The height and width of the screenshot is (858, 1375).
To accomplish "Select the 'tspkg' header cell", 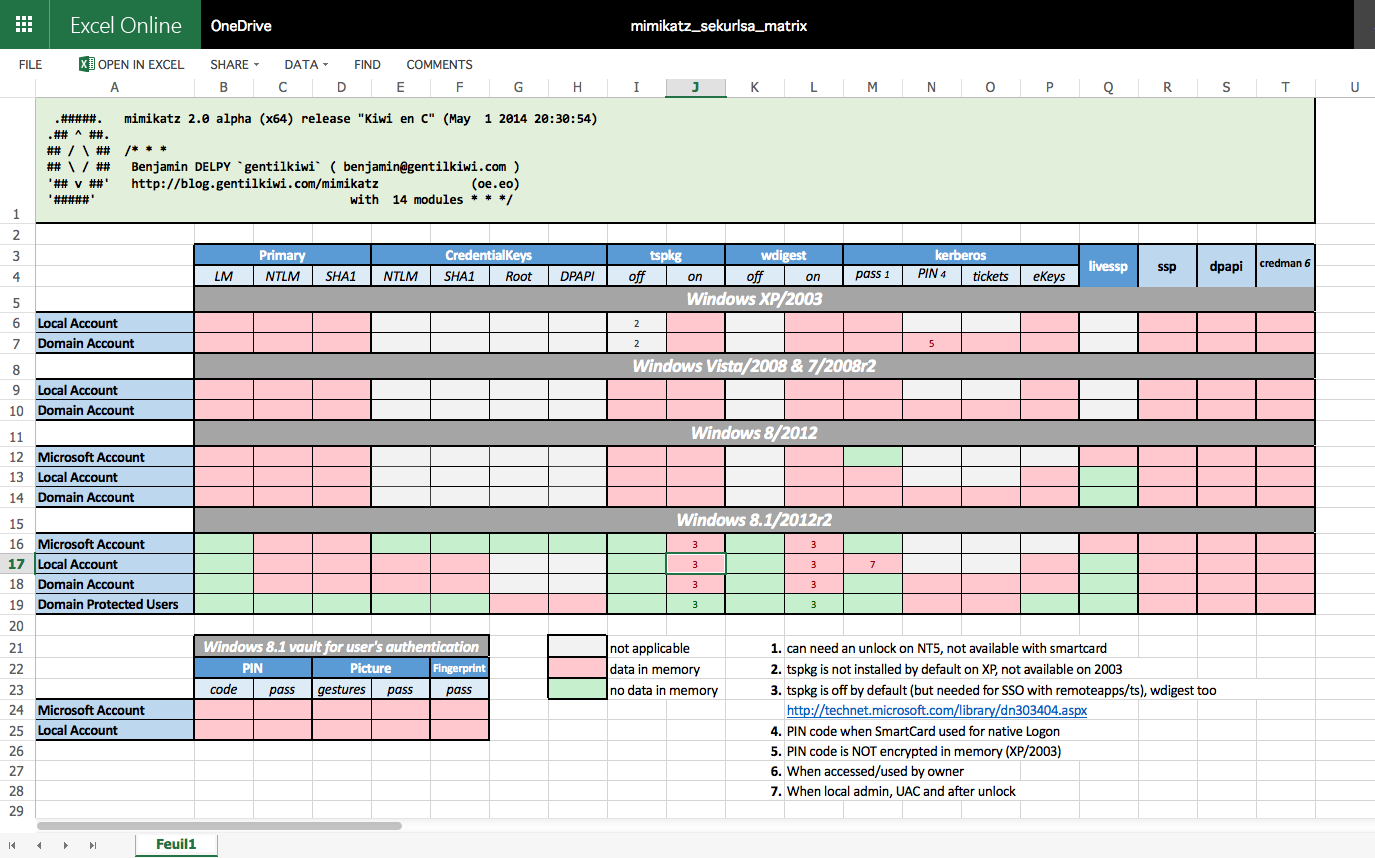I will pos(666,255).
